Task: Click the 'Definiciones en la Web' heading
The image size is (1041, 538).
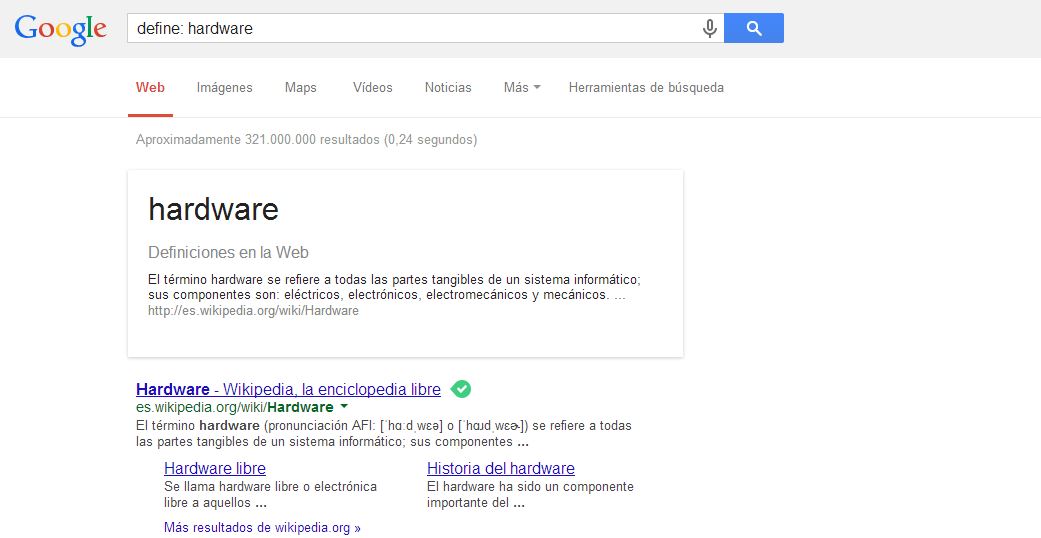Action: tap(228, 252)
